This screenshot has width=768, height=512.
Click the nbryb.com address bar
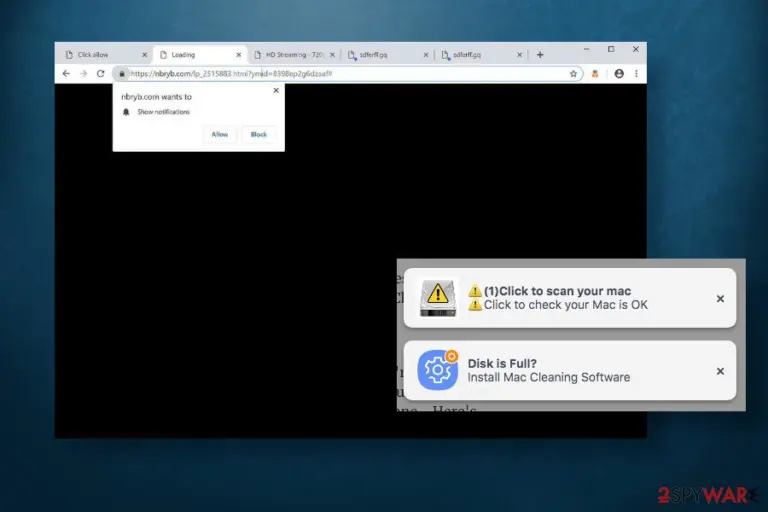point(348,74)
